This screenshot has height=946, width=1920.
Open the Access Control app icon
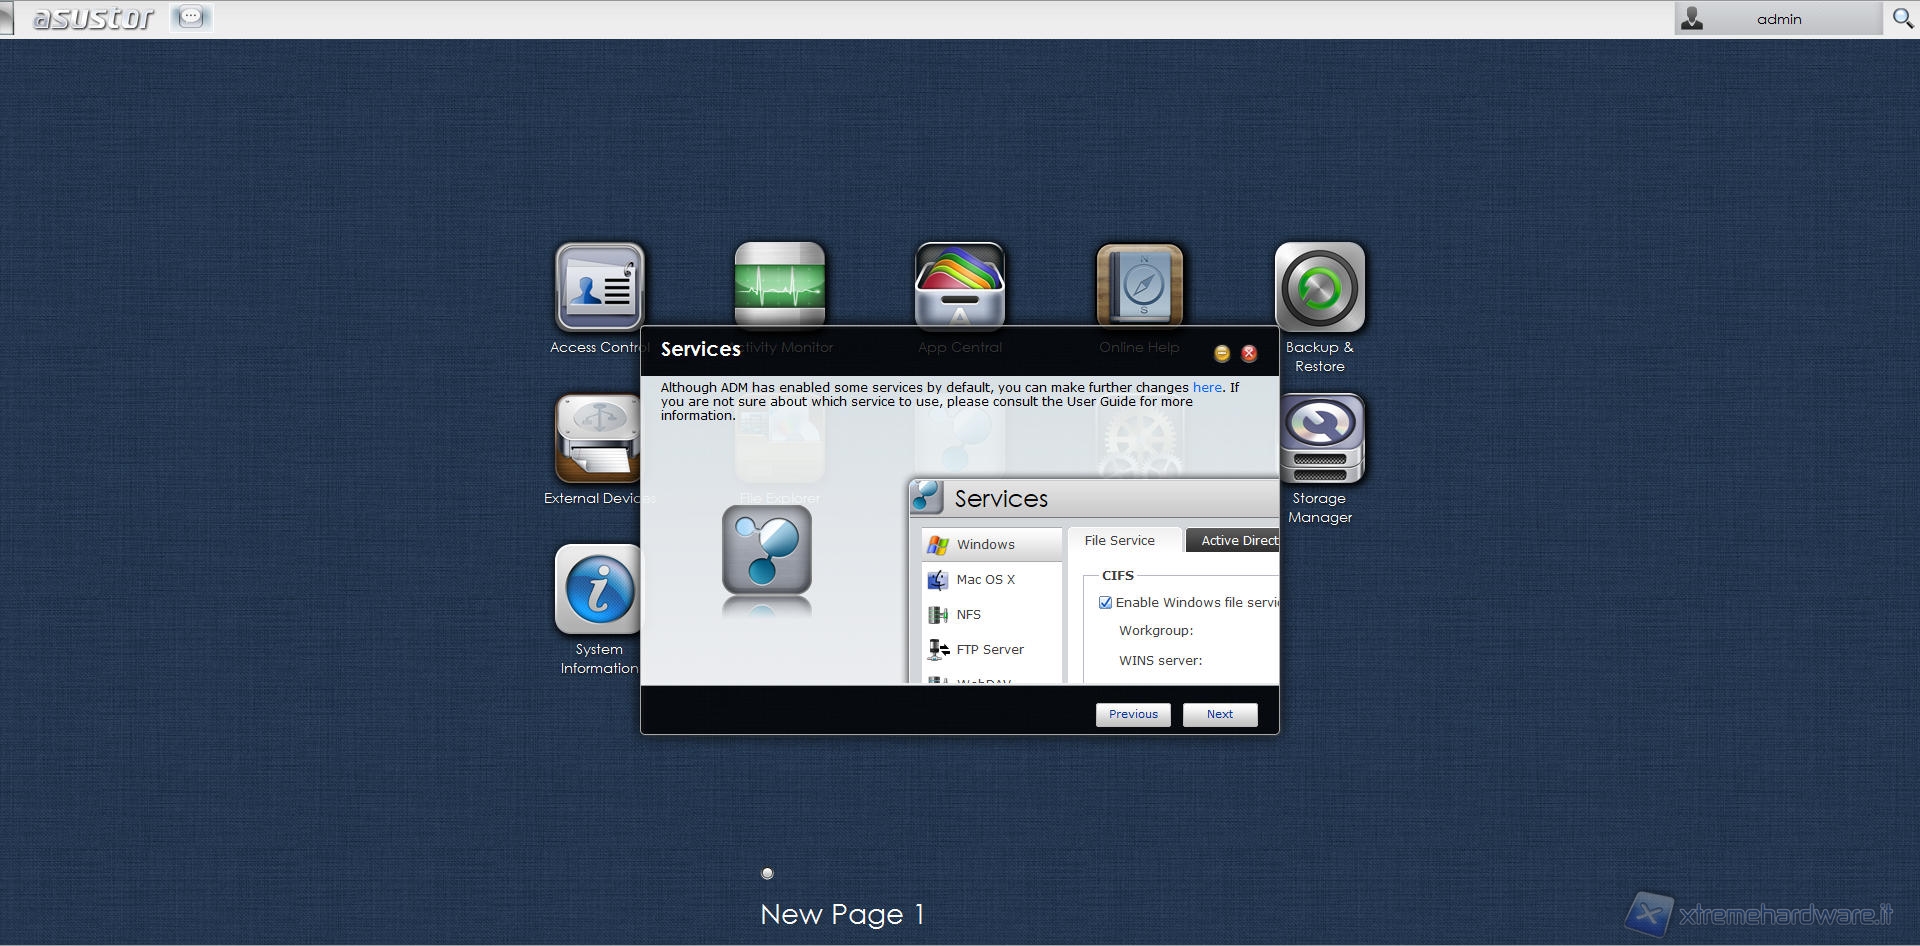pos(599,287)
